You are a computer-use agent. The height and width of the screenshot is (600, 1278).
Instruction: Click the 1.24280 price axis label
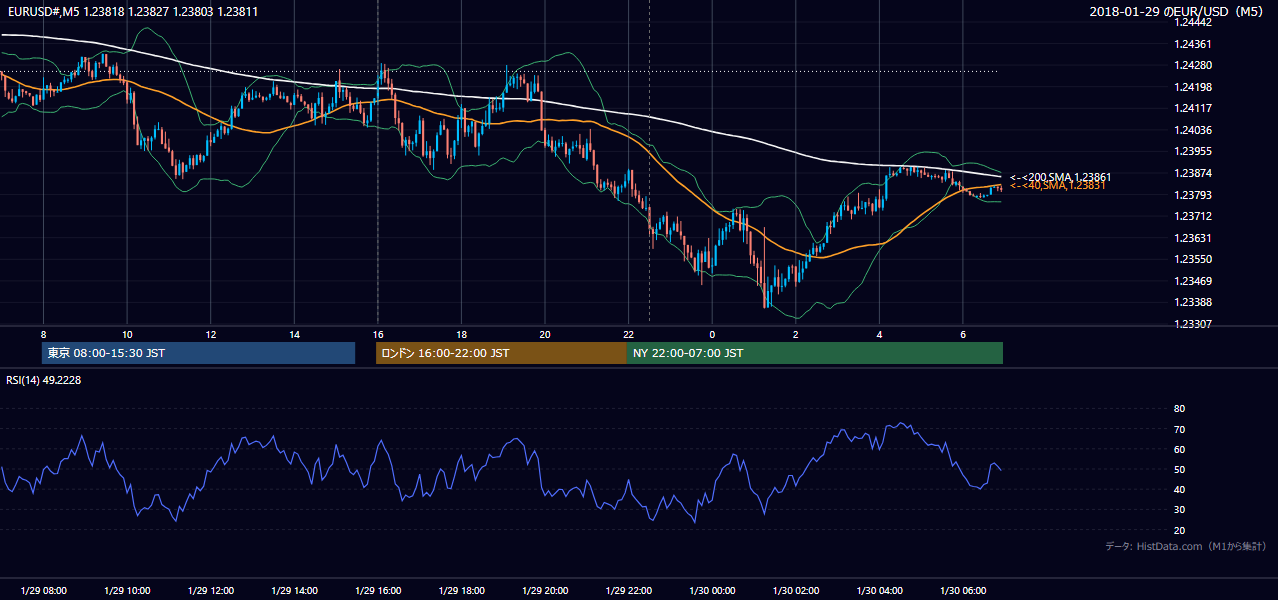click(1194, 66)
